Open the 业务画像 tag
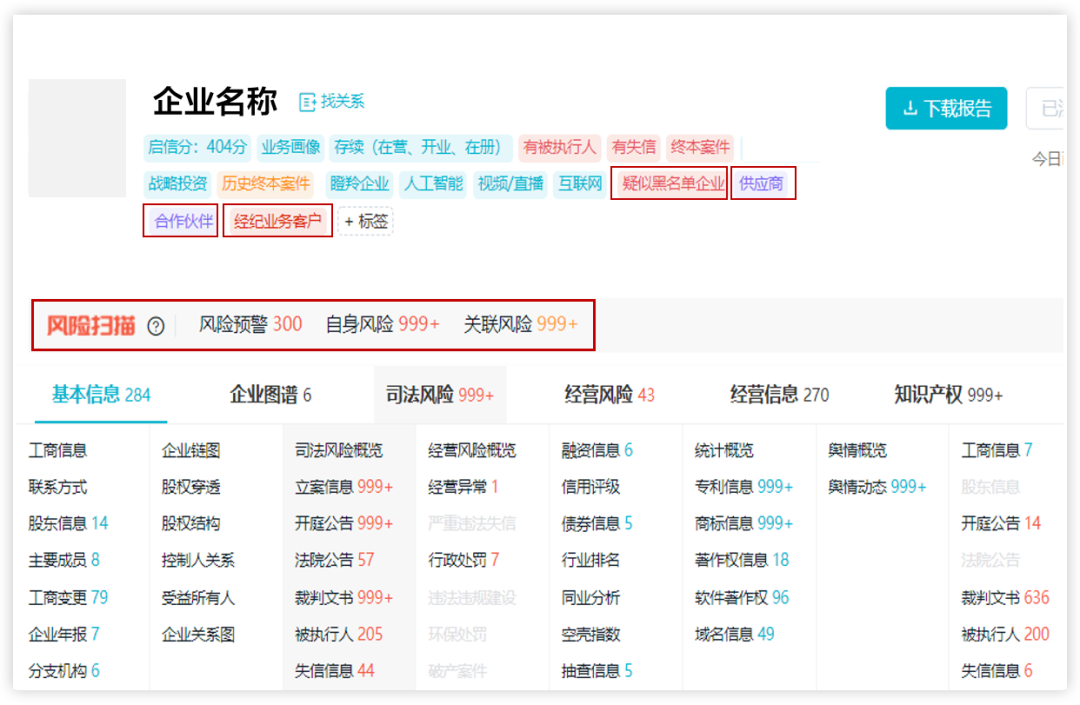The width and height of the screenshot is (1080, 705). (x=291, y=147)
